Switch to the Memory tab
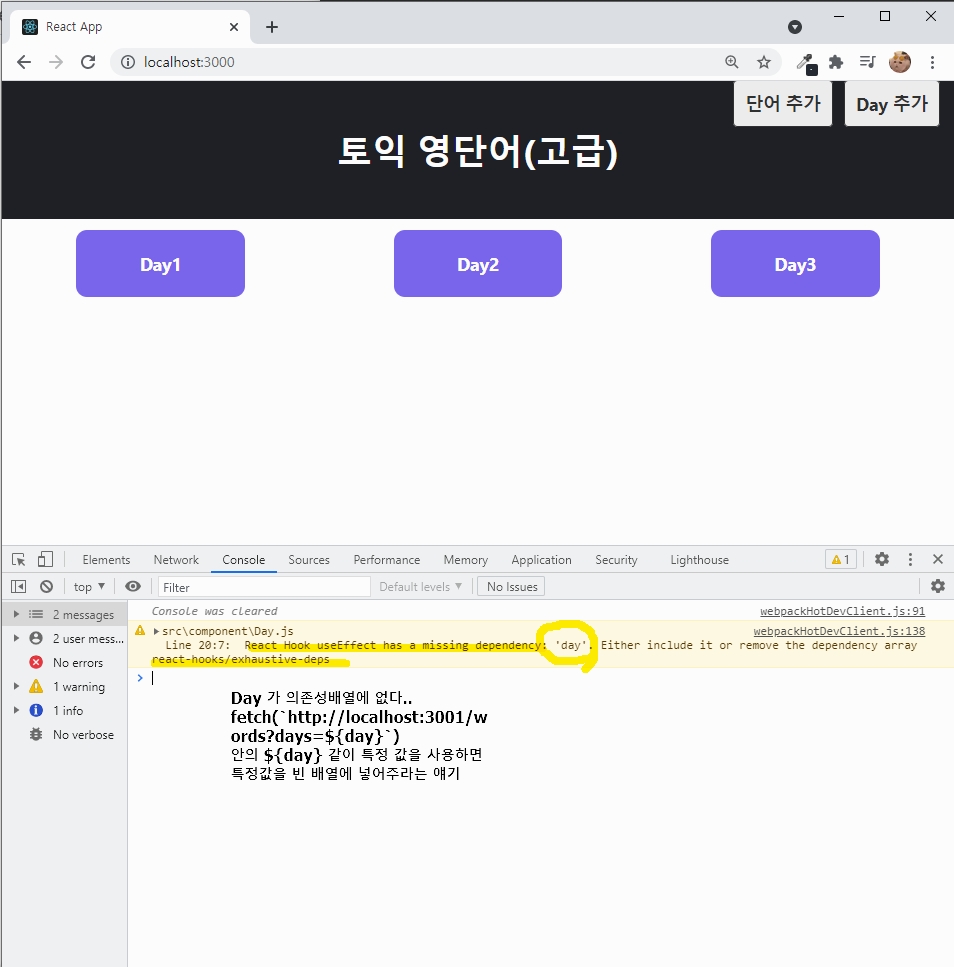 click(466, 559)
